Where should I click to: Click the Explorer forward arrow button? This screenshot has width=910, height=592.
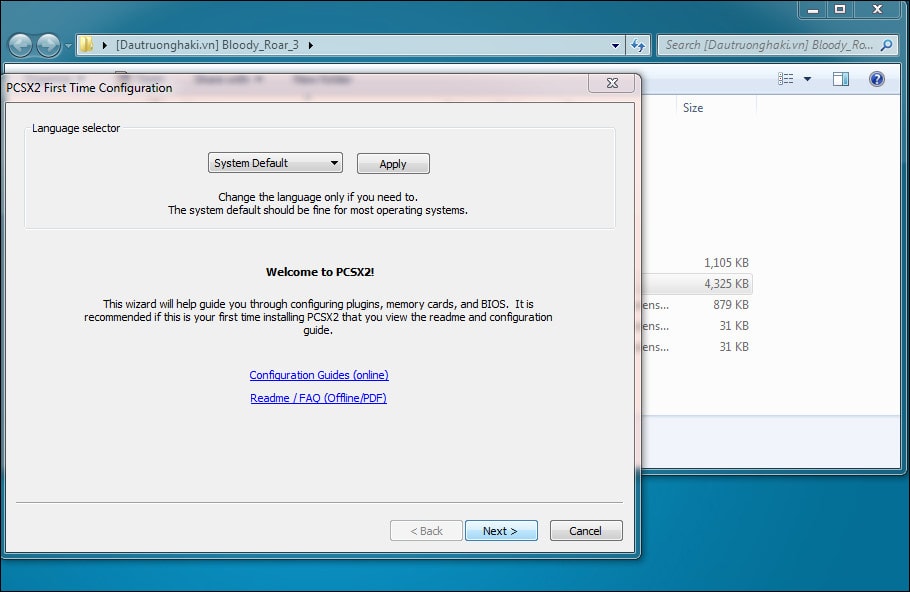coord(48,45)
